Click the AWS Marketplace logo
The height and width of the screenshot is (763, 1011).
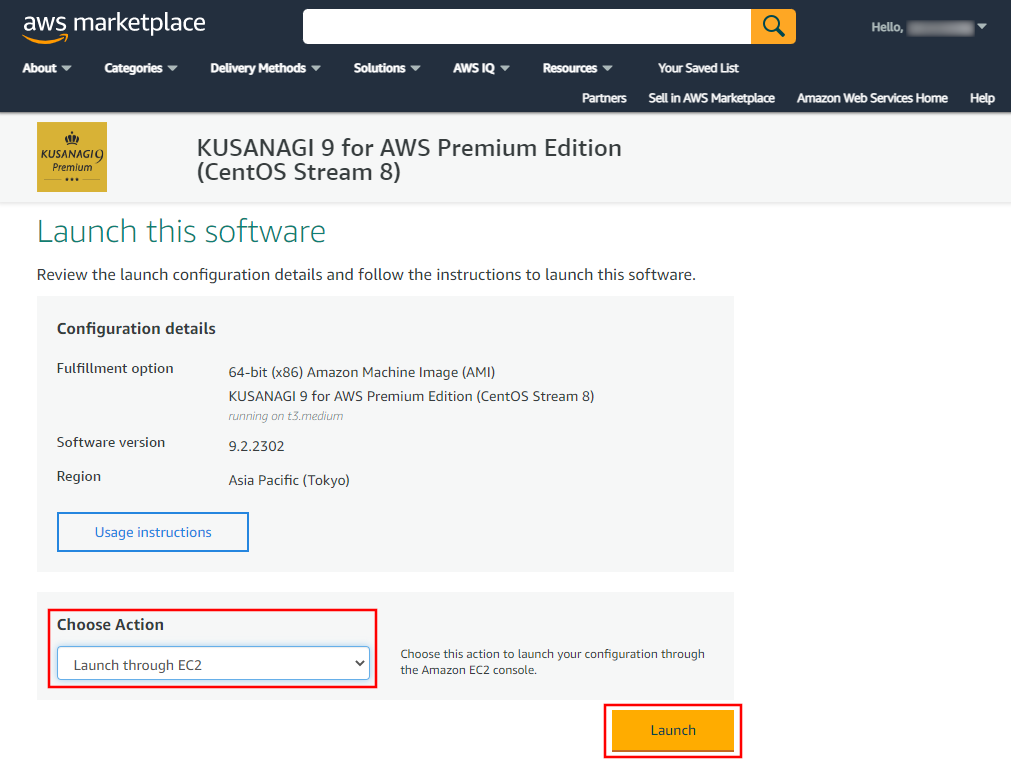coord(114,26)
